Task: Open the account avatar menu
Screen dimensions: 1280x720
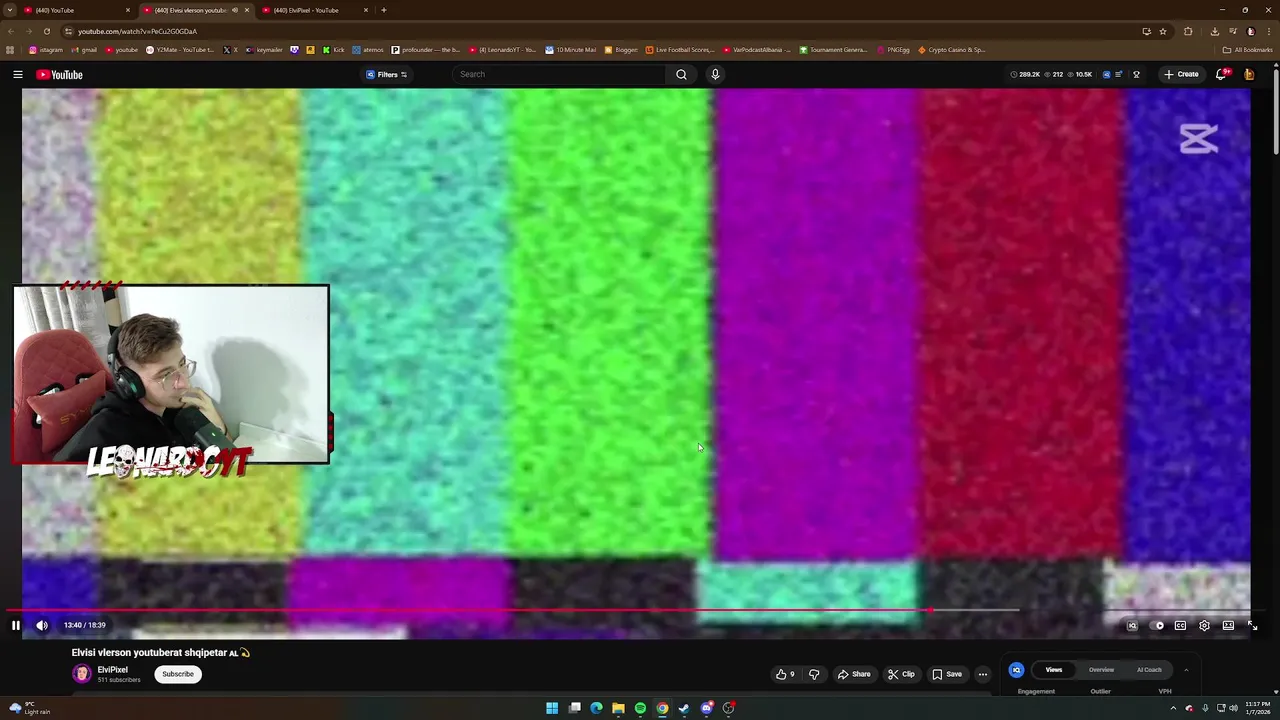Action: pos(1249,74)
